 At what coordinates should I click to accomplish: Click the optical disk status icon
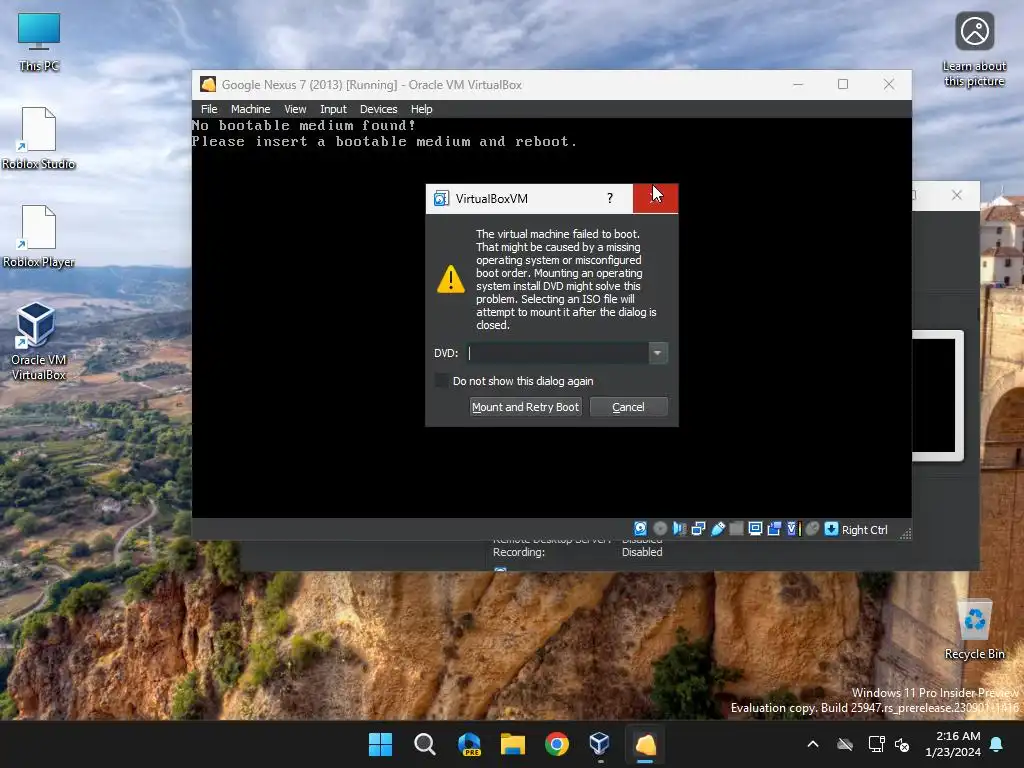(x=660, y=529)
